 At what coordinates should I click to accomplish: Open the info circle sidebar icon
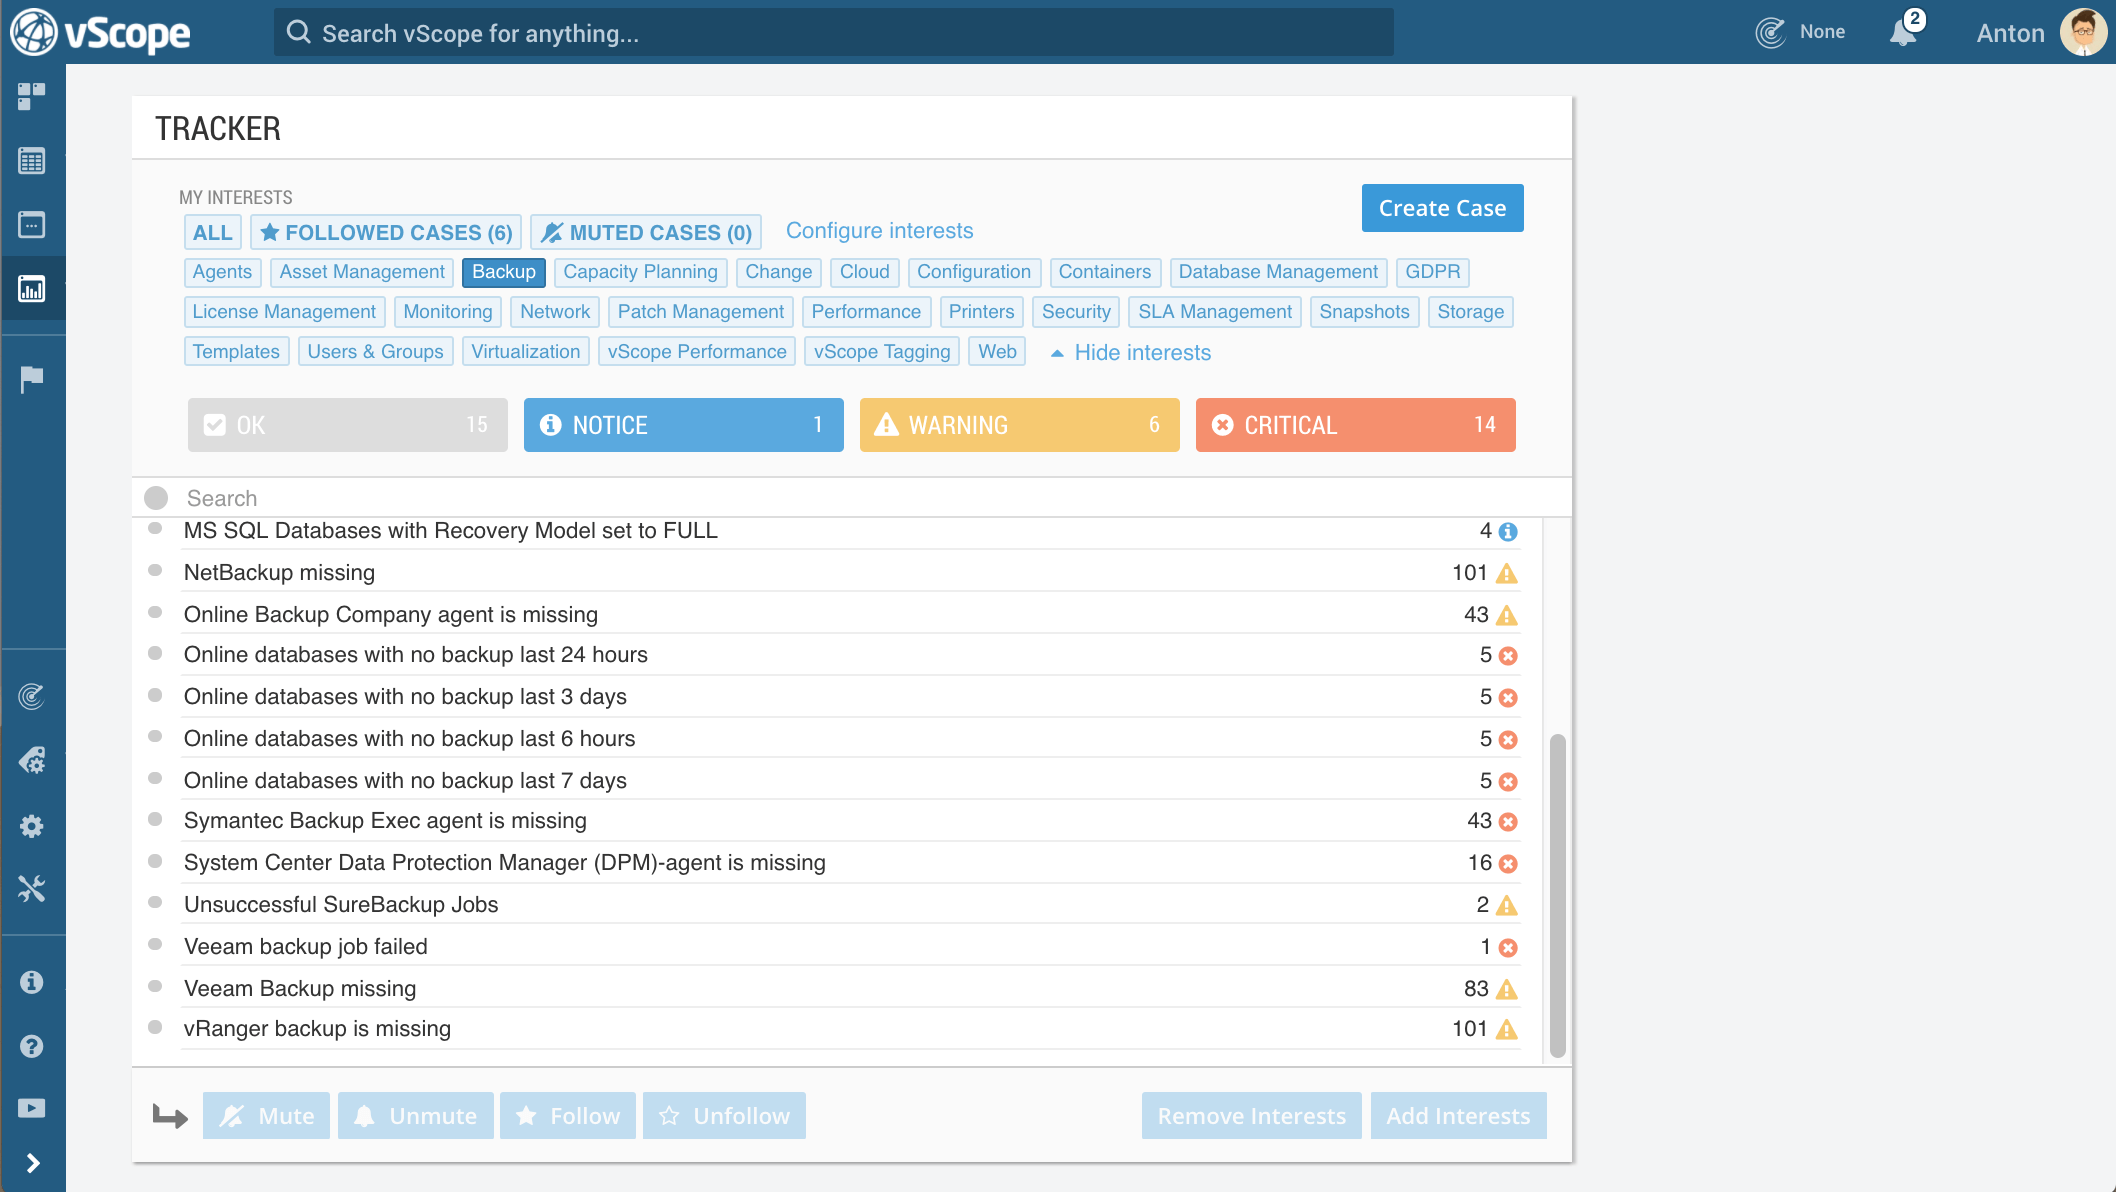click(x=32, y=982)
